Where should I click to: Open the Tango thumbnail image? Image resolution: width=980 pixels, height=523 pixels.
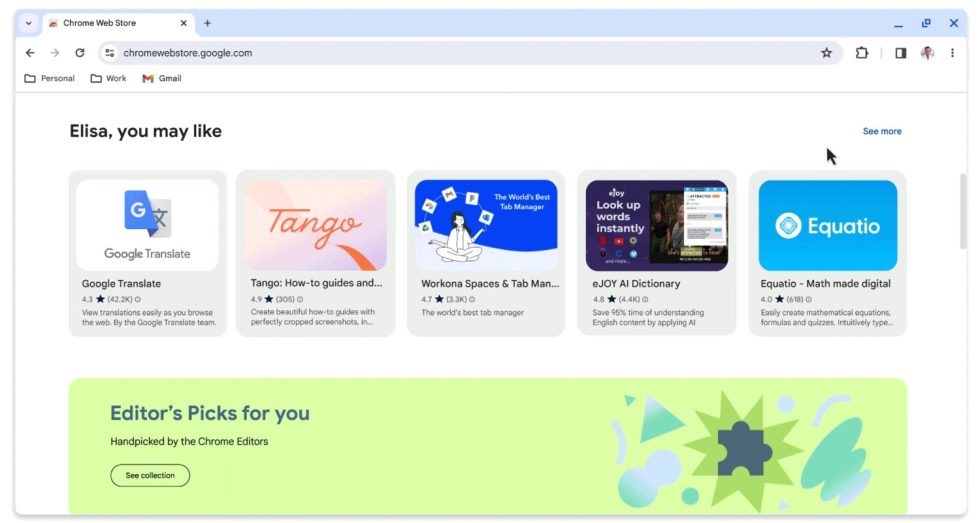(x=316, y=225)
